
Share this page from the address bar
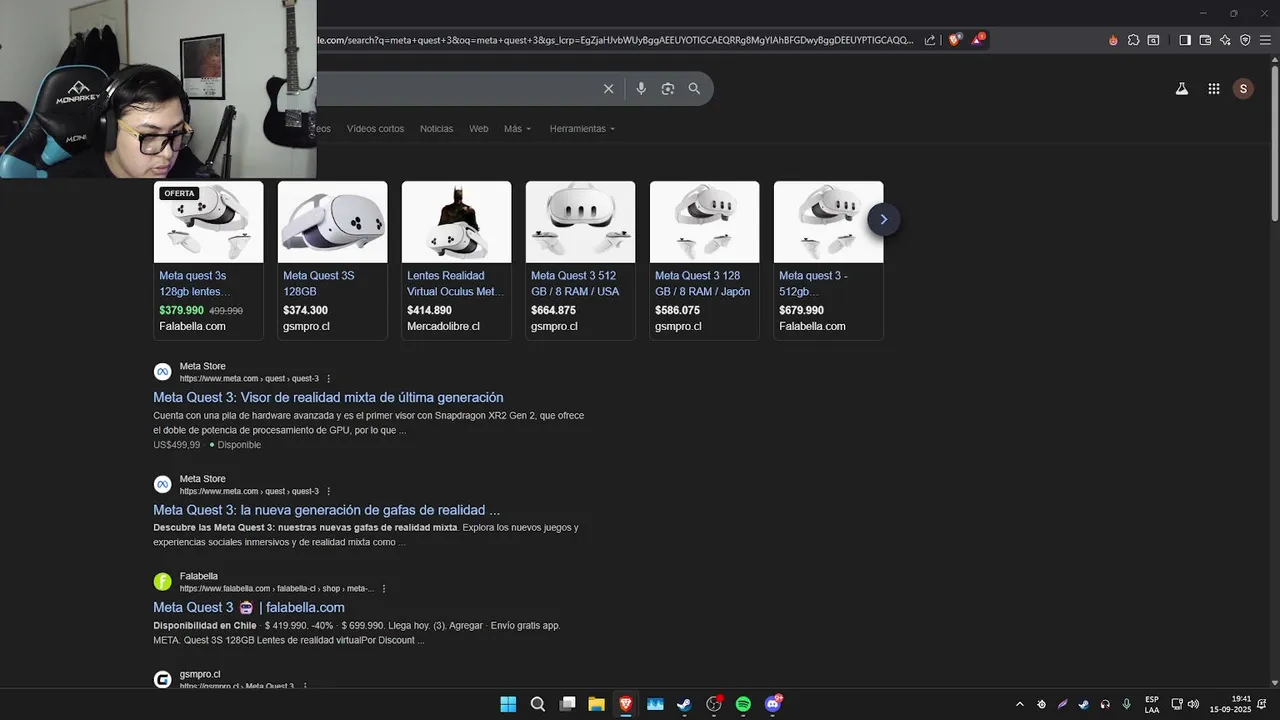tap(930, 40)
